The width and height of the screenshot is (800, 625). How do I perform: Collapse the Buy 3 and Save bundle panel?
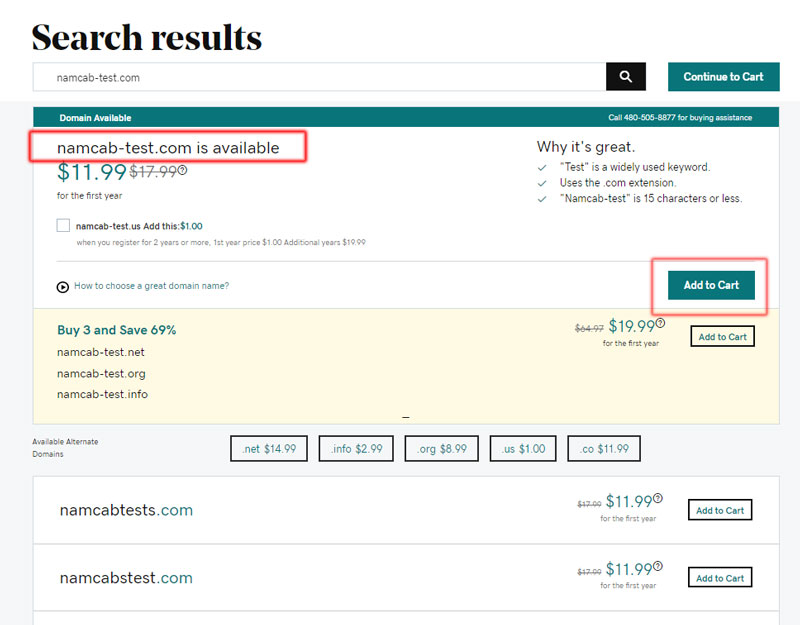pos(406,416)
